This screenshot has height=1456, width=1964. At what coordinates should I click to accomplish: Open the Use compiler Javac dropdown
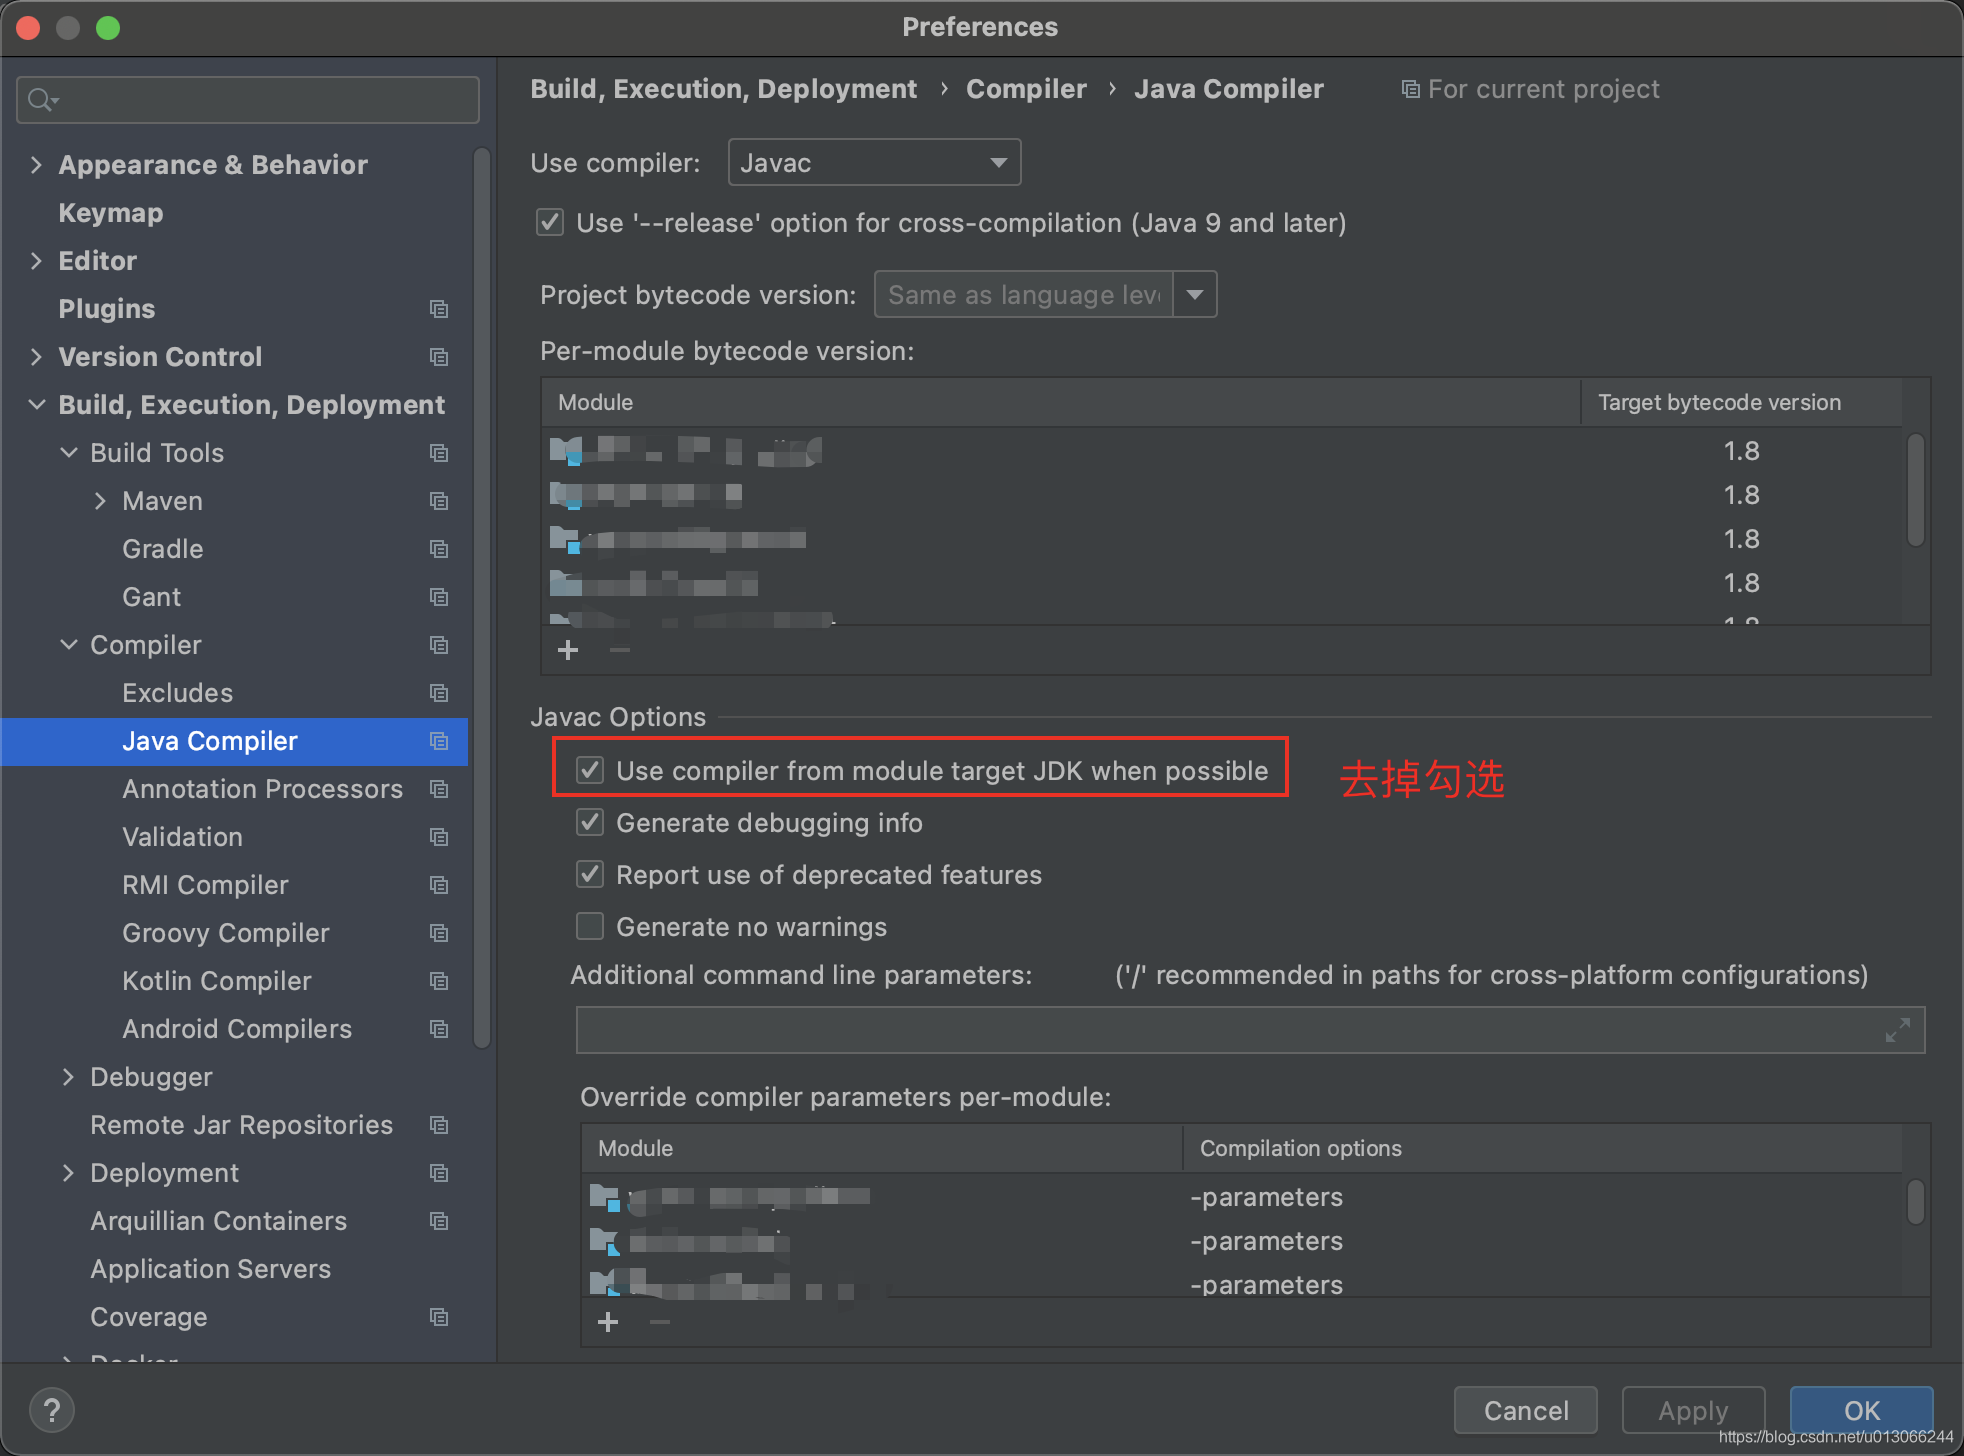click(874, 163)
